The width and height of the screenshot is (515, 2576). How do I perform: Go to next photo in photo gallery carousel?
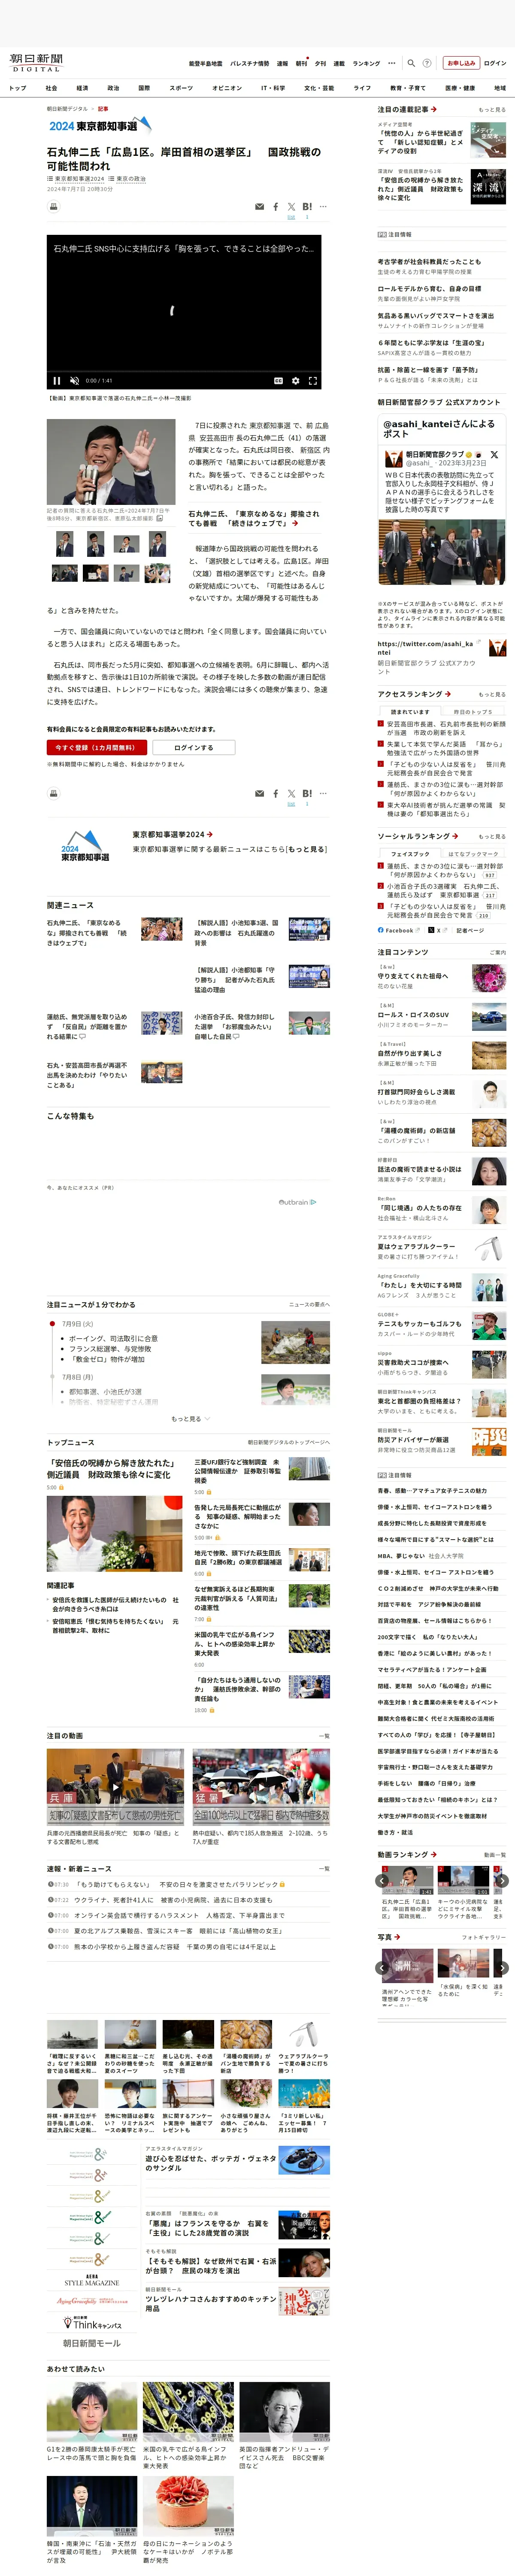(502, 1967)
